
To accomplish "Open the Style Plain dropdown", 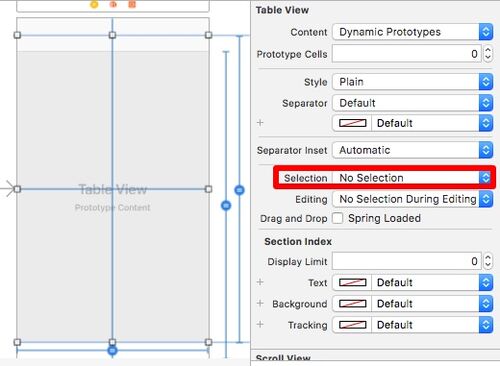I will [x=413, y=82].
